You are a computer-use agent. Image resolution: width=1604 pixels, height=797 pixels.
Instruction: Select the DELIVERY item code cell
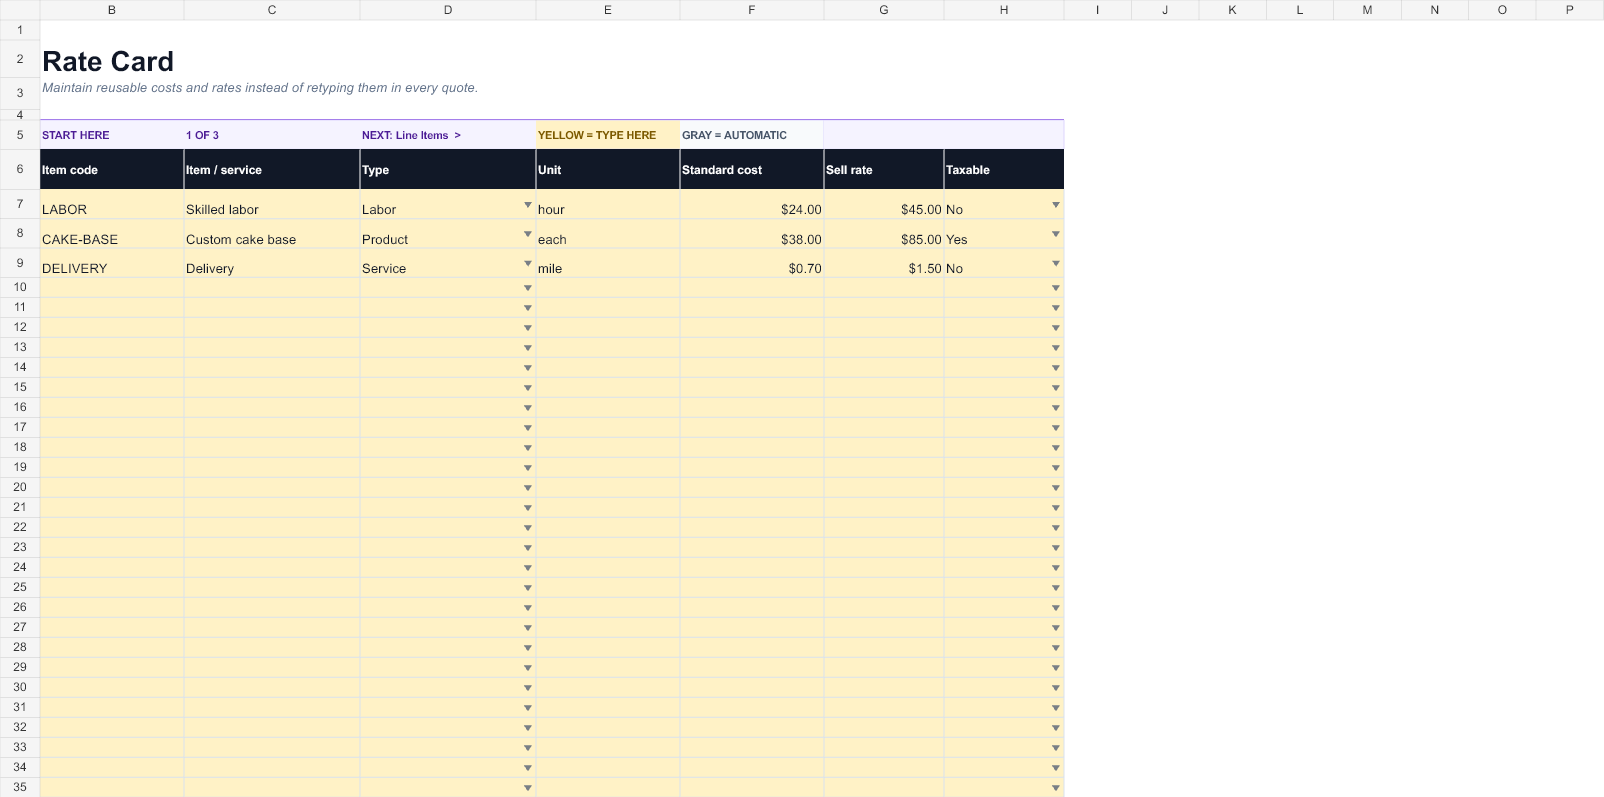tap(112, 263)
